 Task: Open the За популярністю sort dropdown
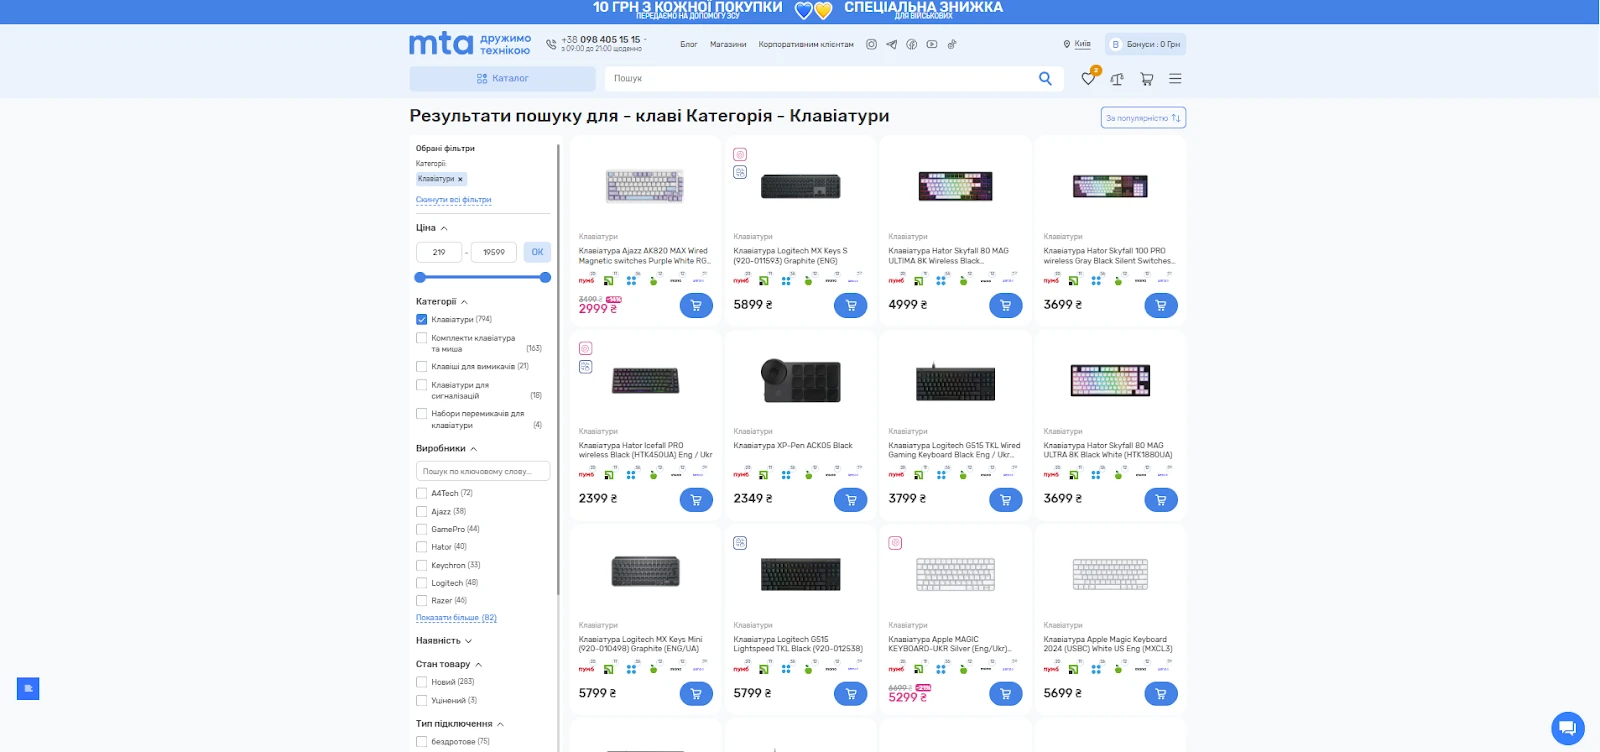coord(1143,118)
